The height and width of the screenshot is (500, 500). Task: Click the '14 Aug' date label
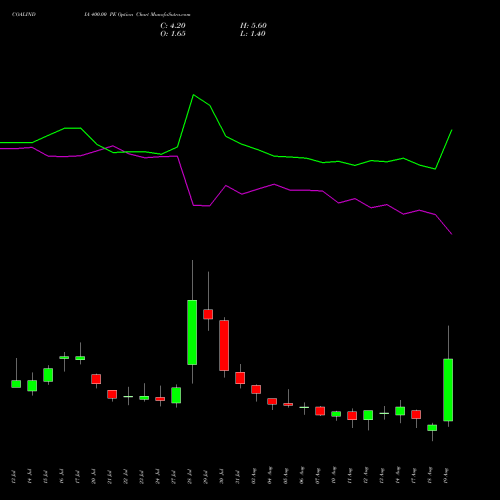[x=398, y=476]
